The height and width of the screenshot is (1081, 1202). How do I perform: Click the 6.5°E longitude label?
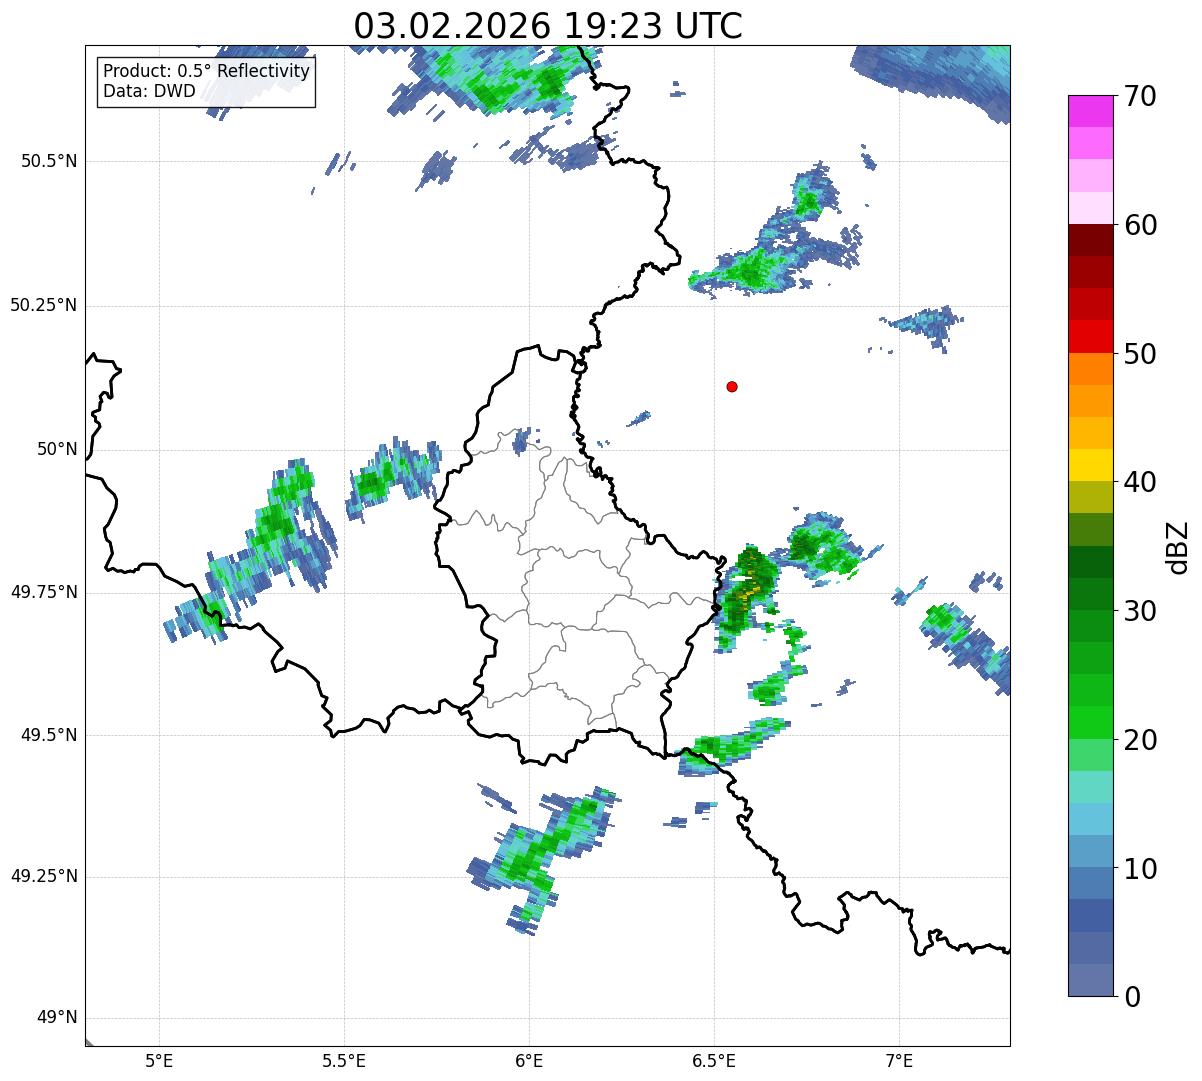pyautogui.click(x=714, y=1060)
